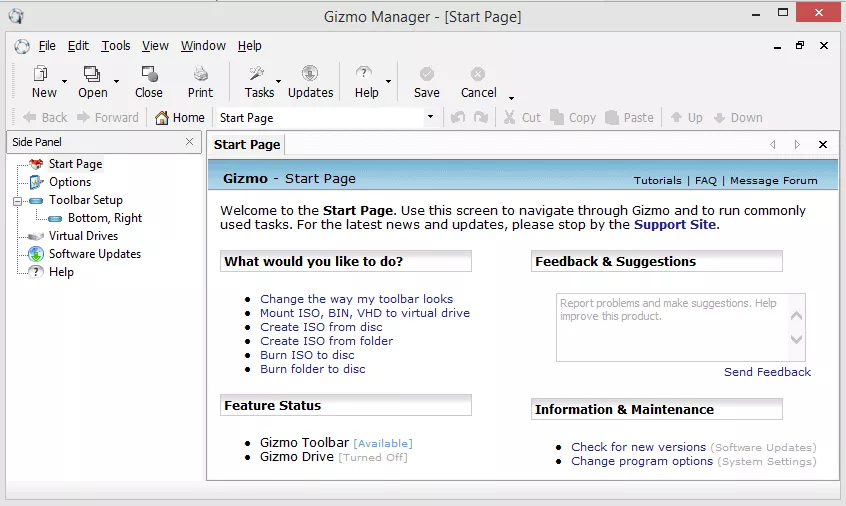Open Software Updates in side panel

click(94, 254)
